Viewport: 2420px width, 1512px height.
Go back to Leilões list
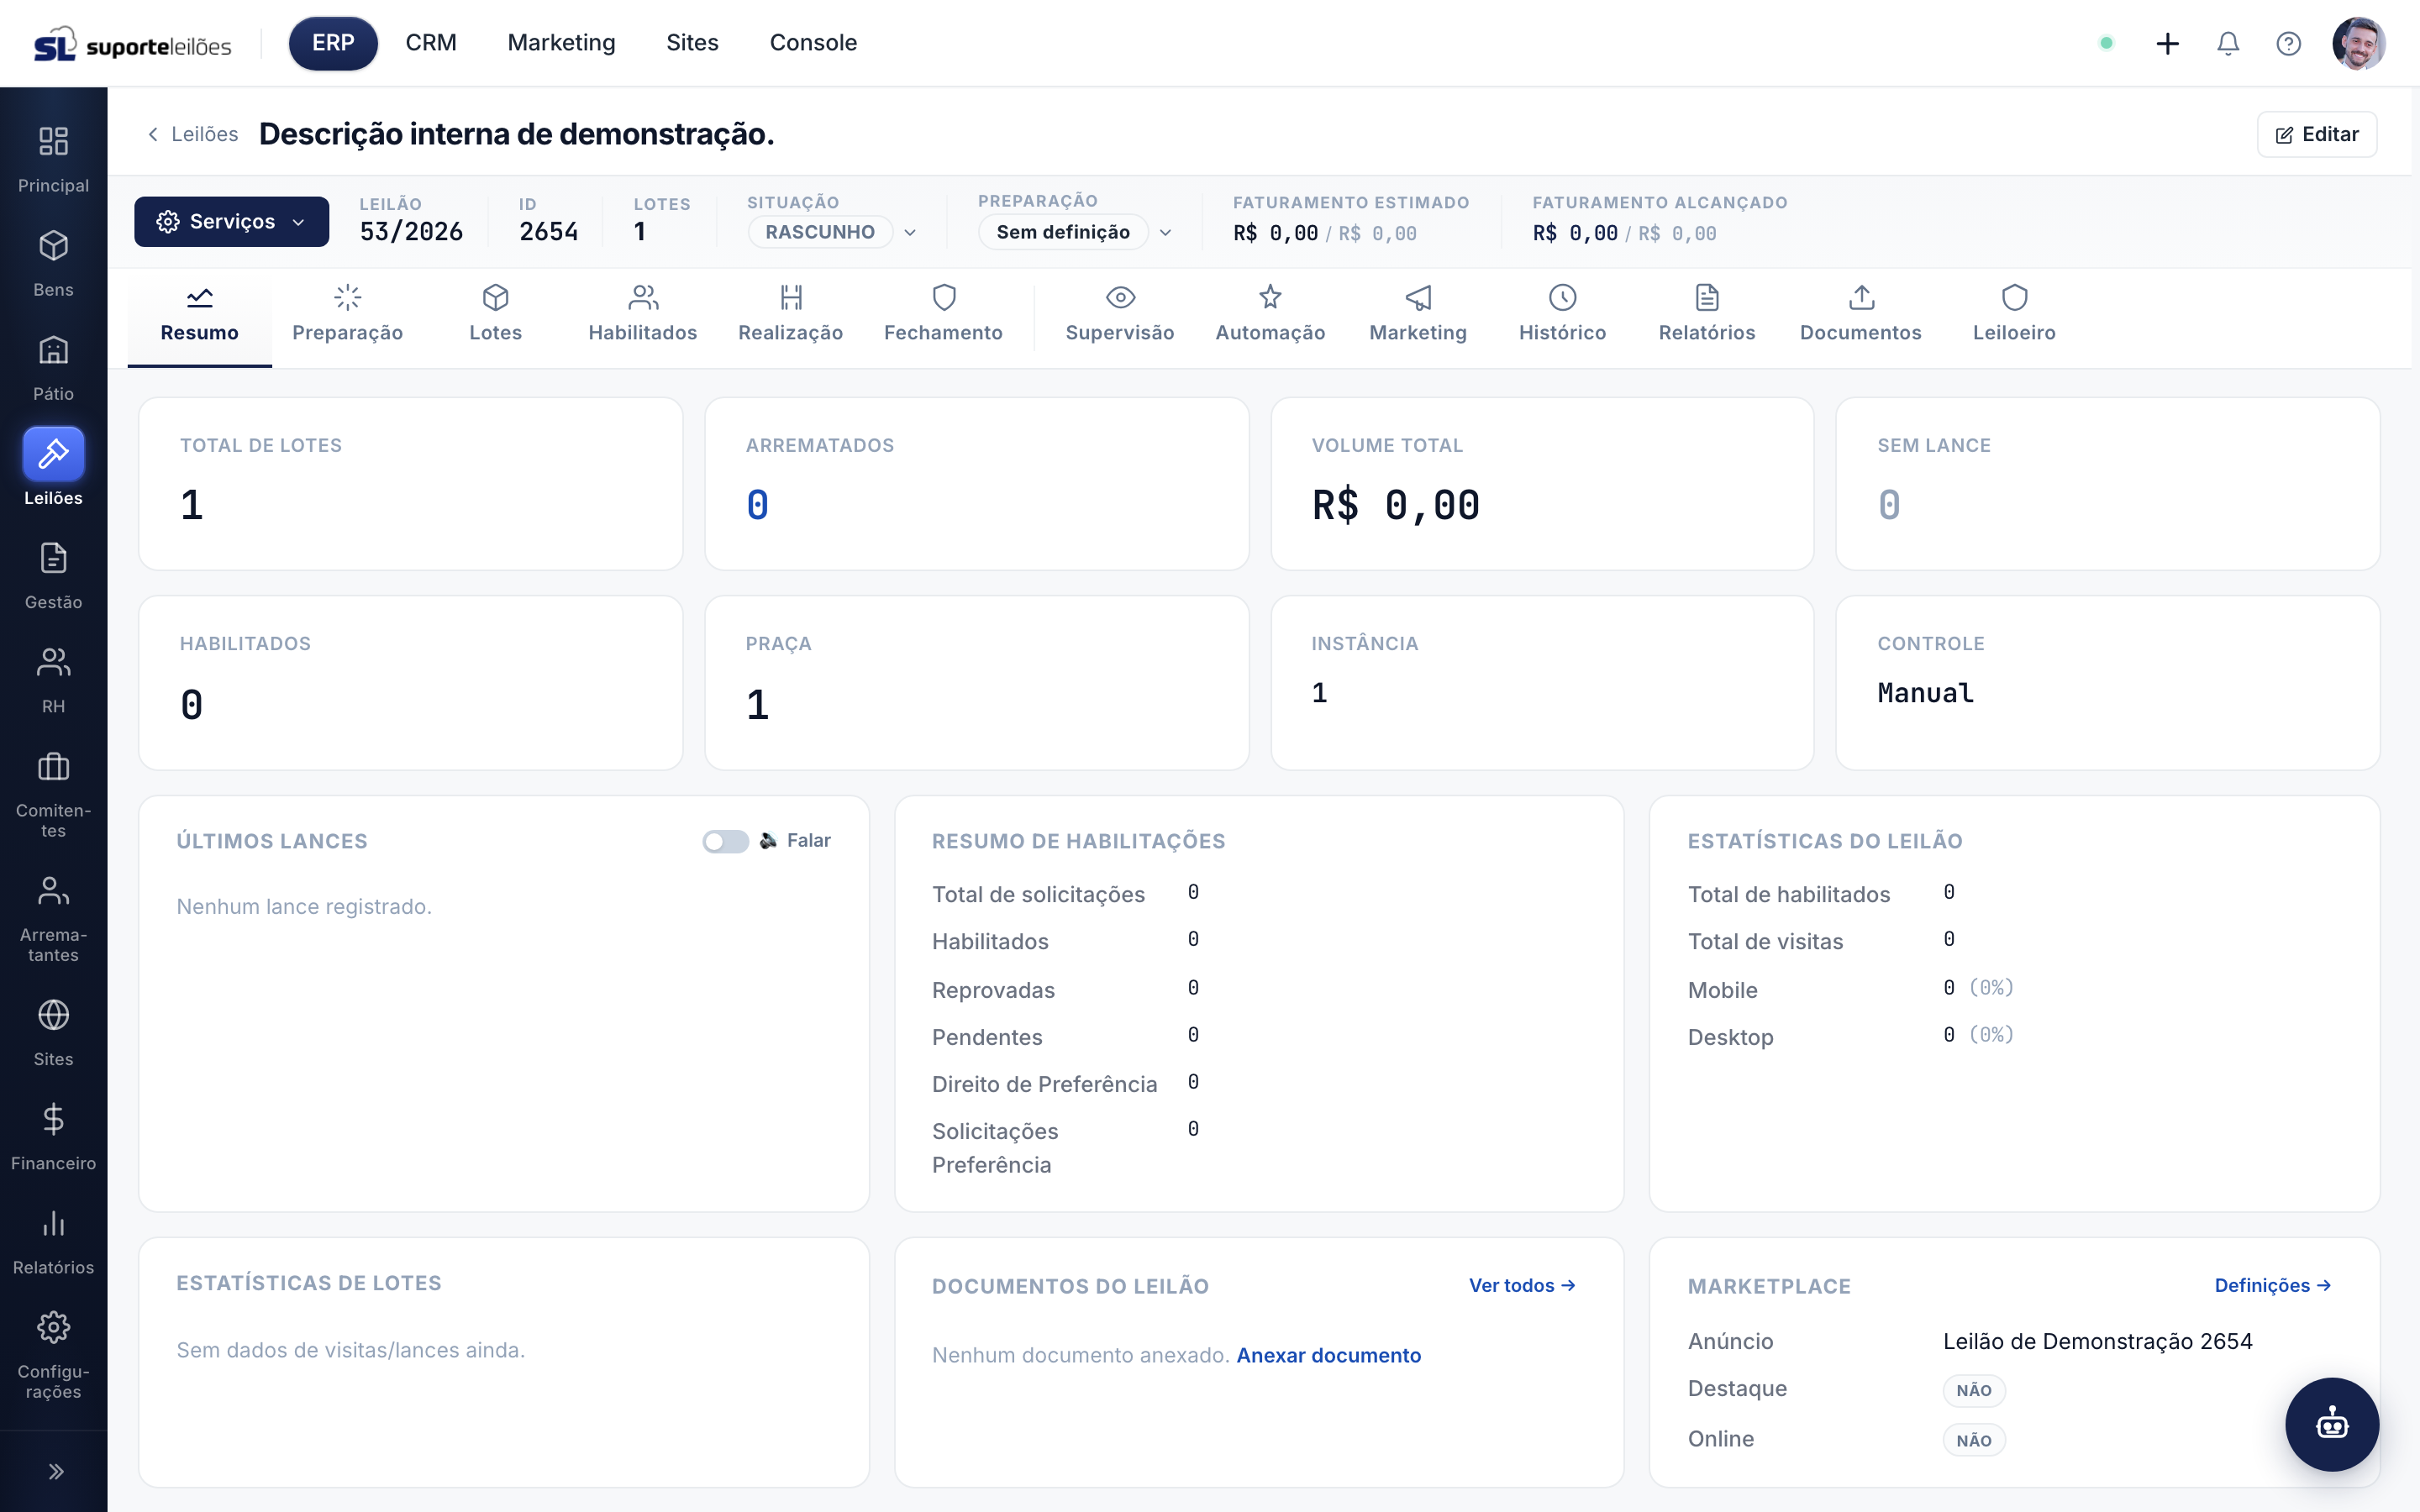192,134
